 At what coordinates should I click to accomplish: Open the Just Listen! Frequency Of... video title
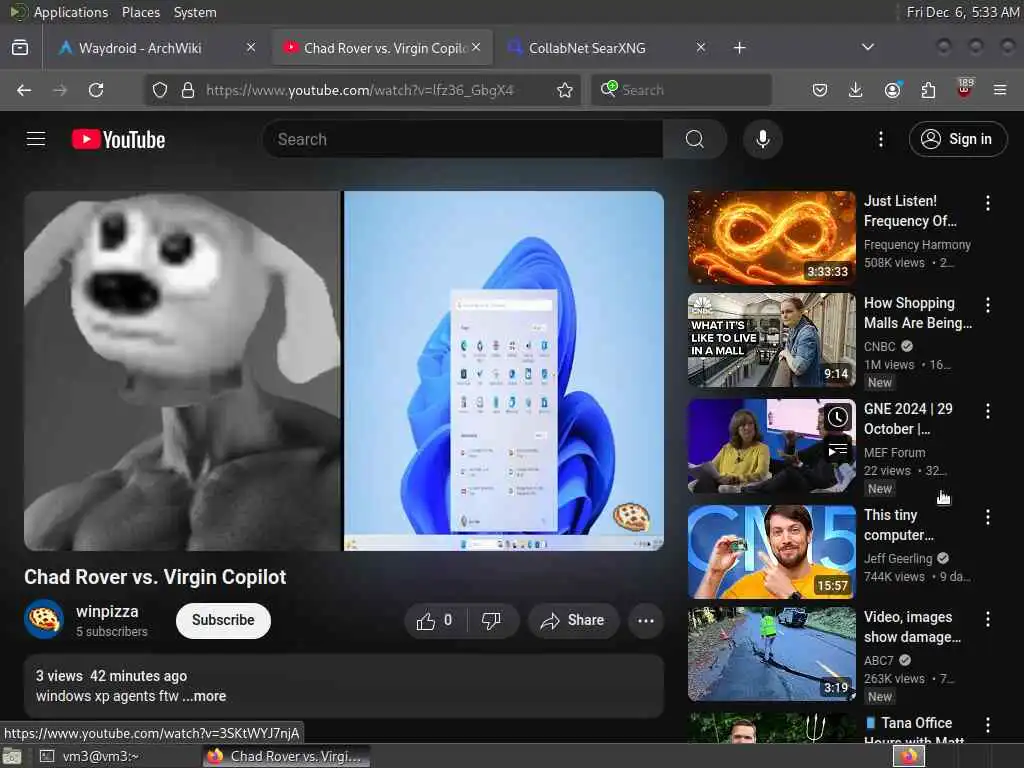pyautogui.click(x=910, y=211)
